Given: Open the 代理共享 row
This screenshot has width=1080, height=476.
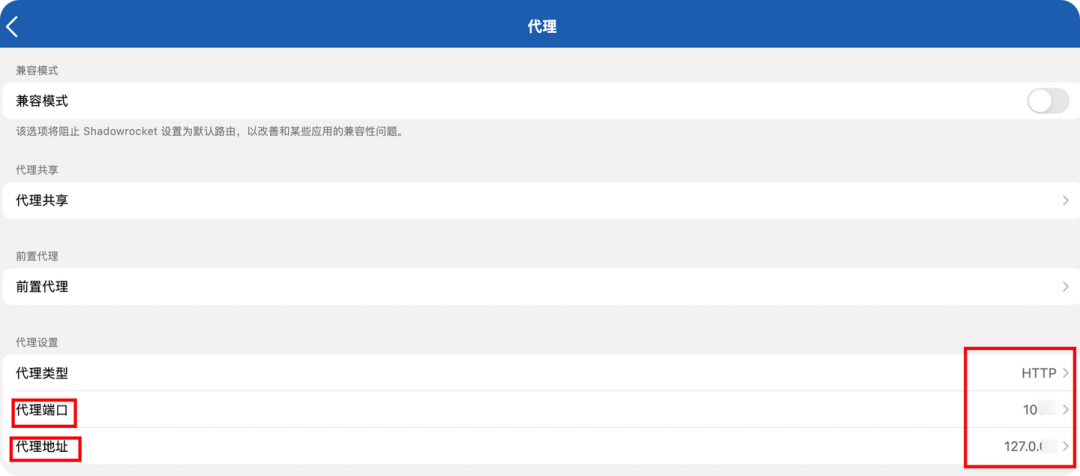Looking at the screenshot, I should click(x=540, y=200).
